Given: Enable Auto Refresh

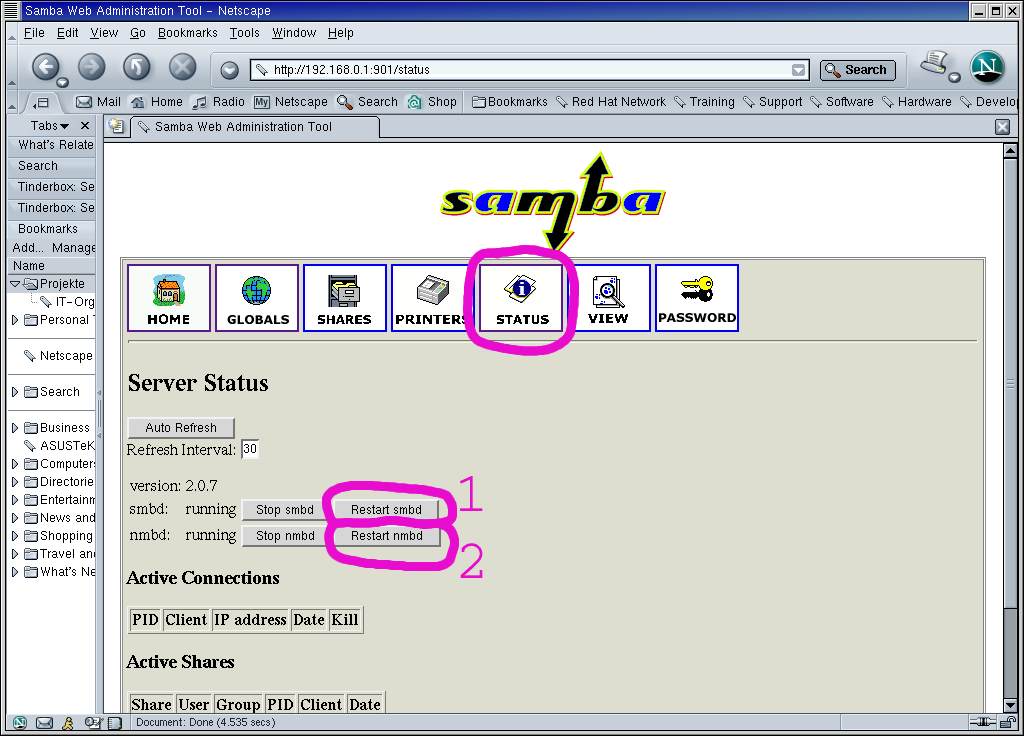Looking at the screenshot, I should (180, 428).
